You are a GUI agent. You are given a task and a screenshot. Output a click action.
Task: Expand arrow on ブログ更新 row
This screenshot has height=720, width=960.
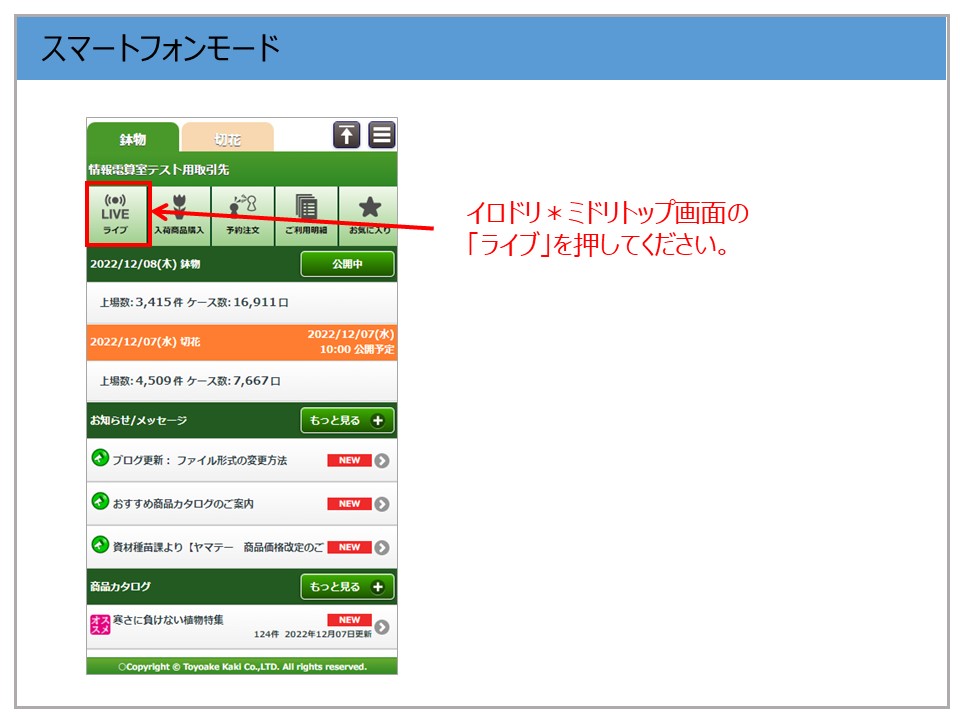382,461
